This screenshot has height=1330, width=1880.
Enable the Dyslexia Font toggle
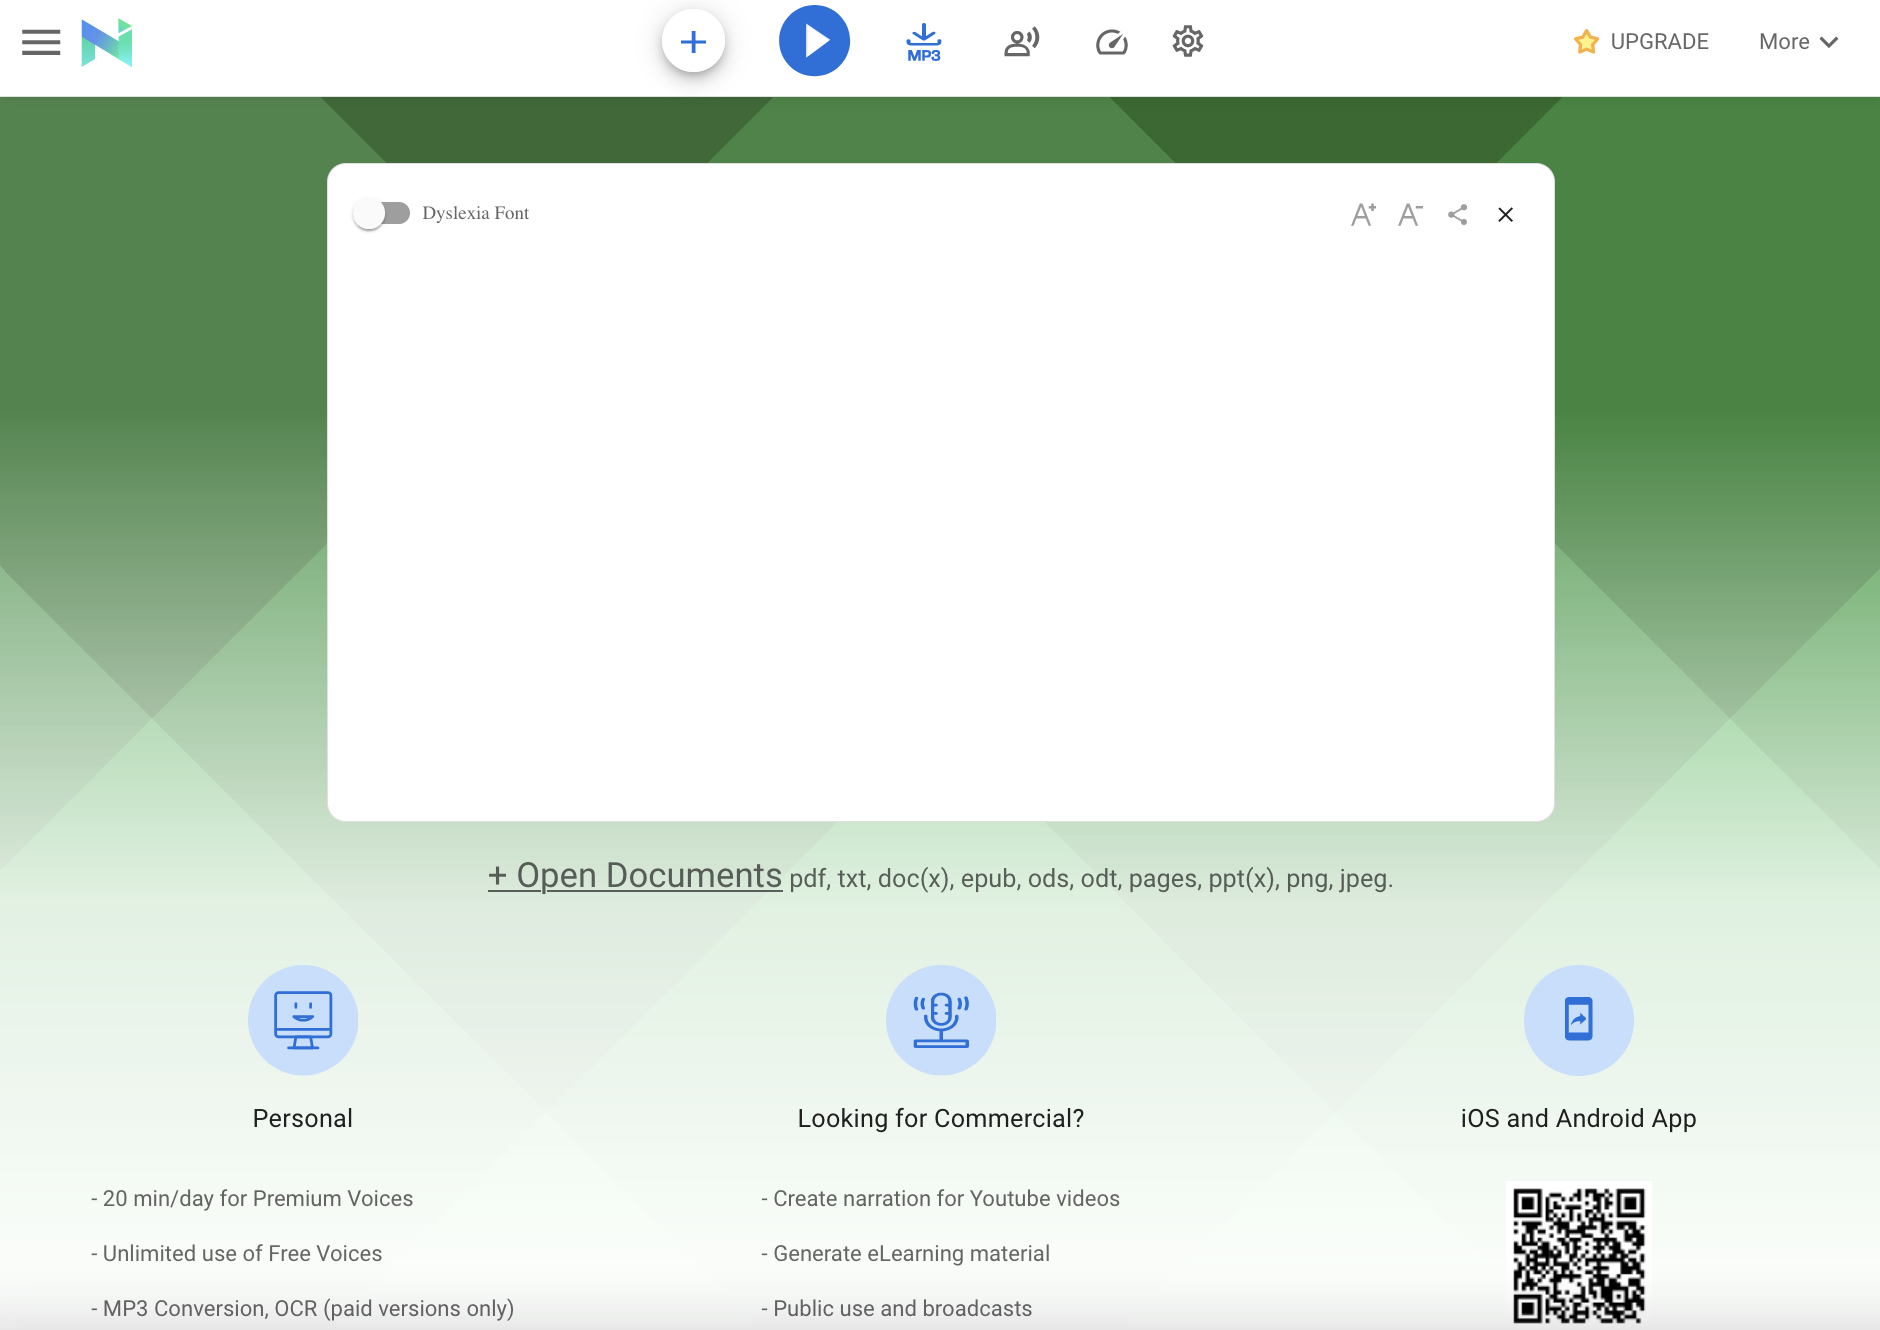381,213
